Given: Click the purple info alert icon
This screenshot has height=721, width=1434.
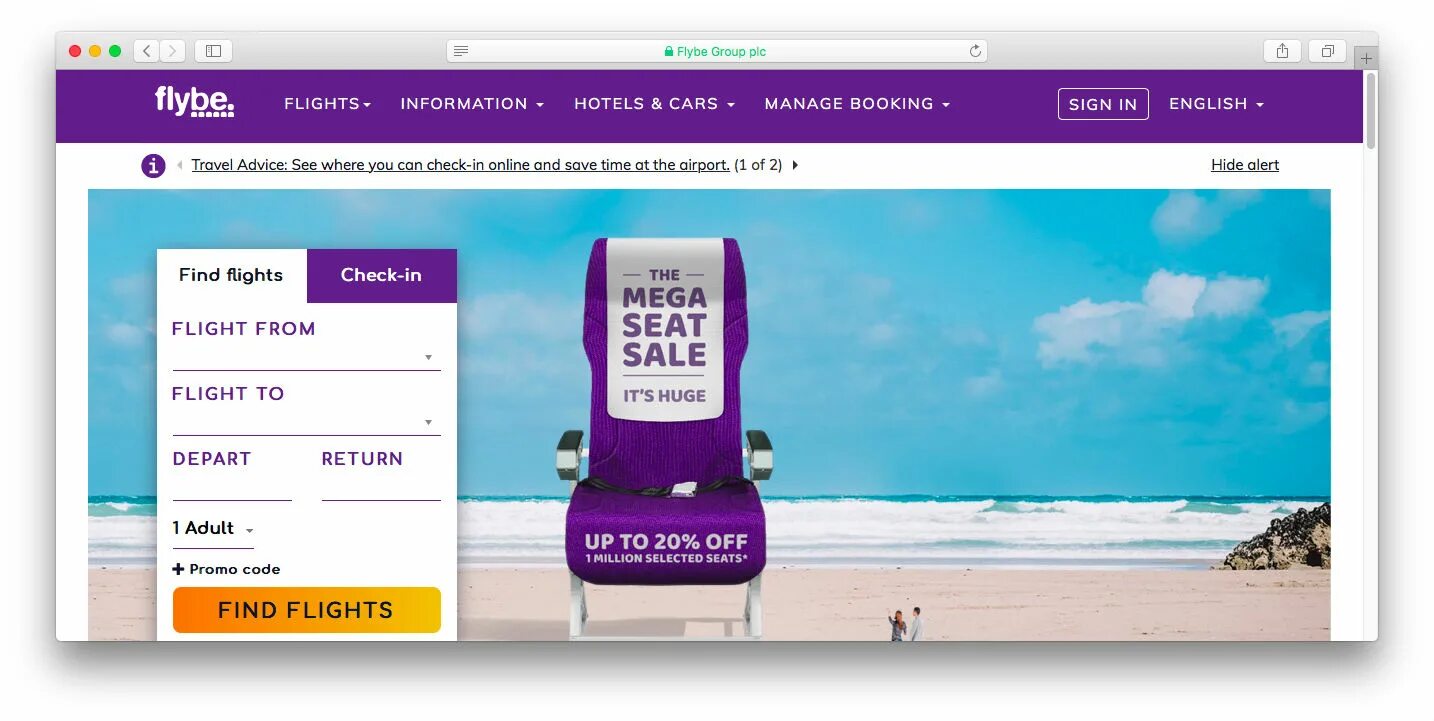Looking at the screenshot, I should pyautogui.click(x=153, y=166).
